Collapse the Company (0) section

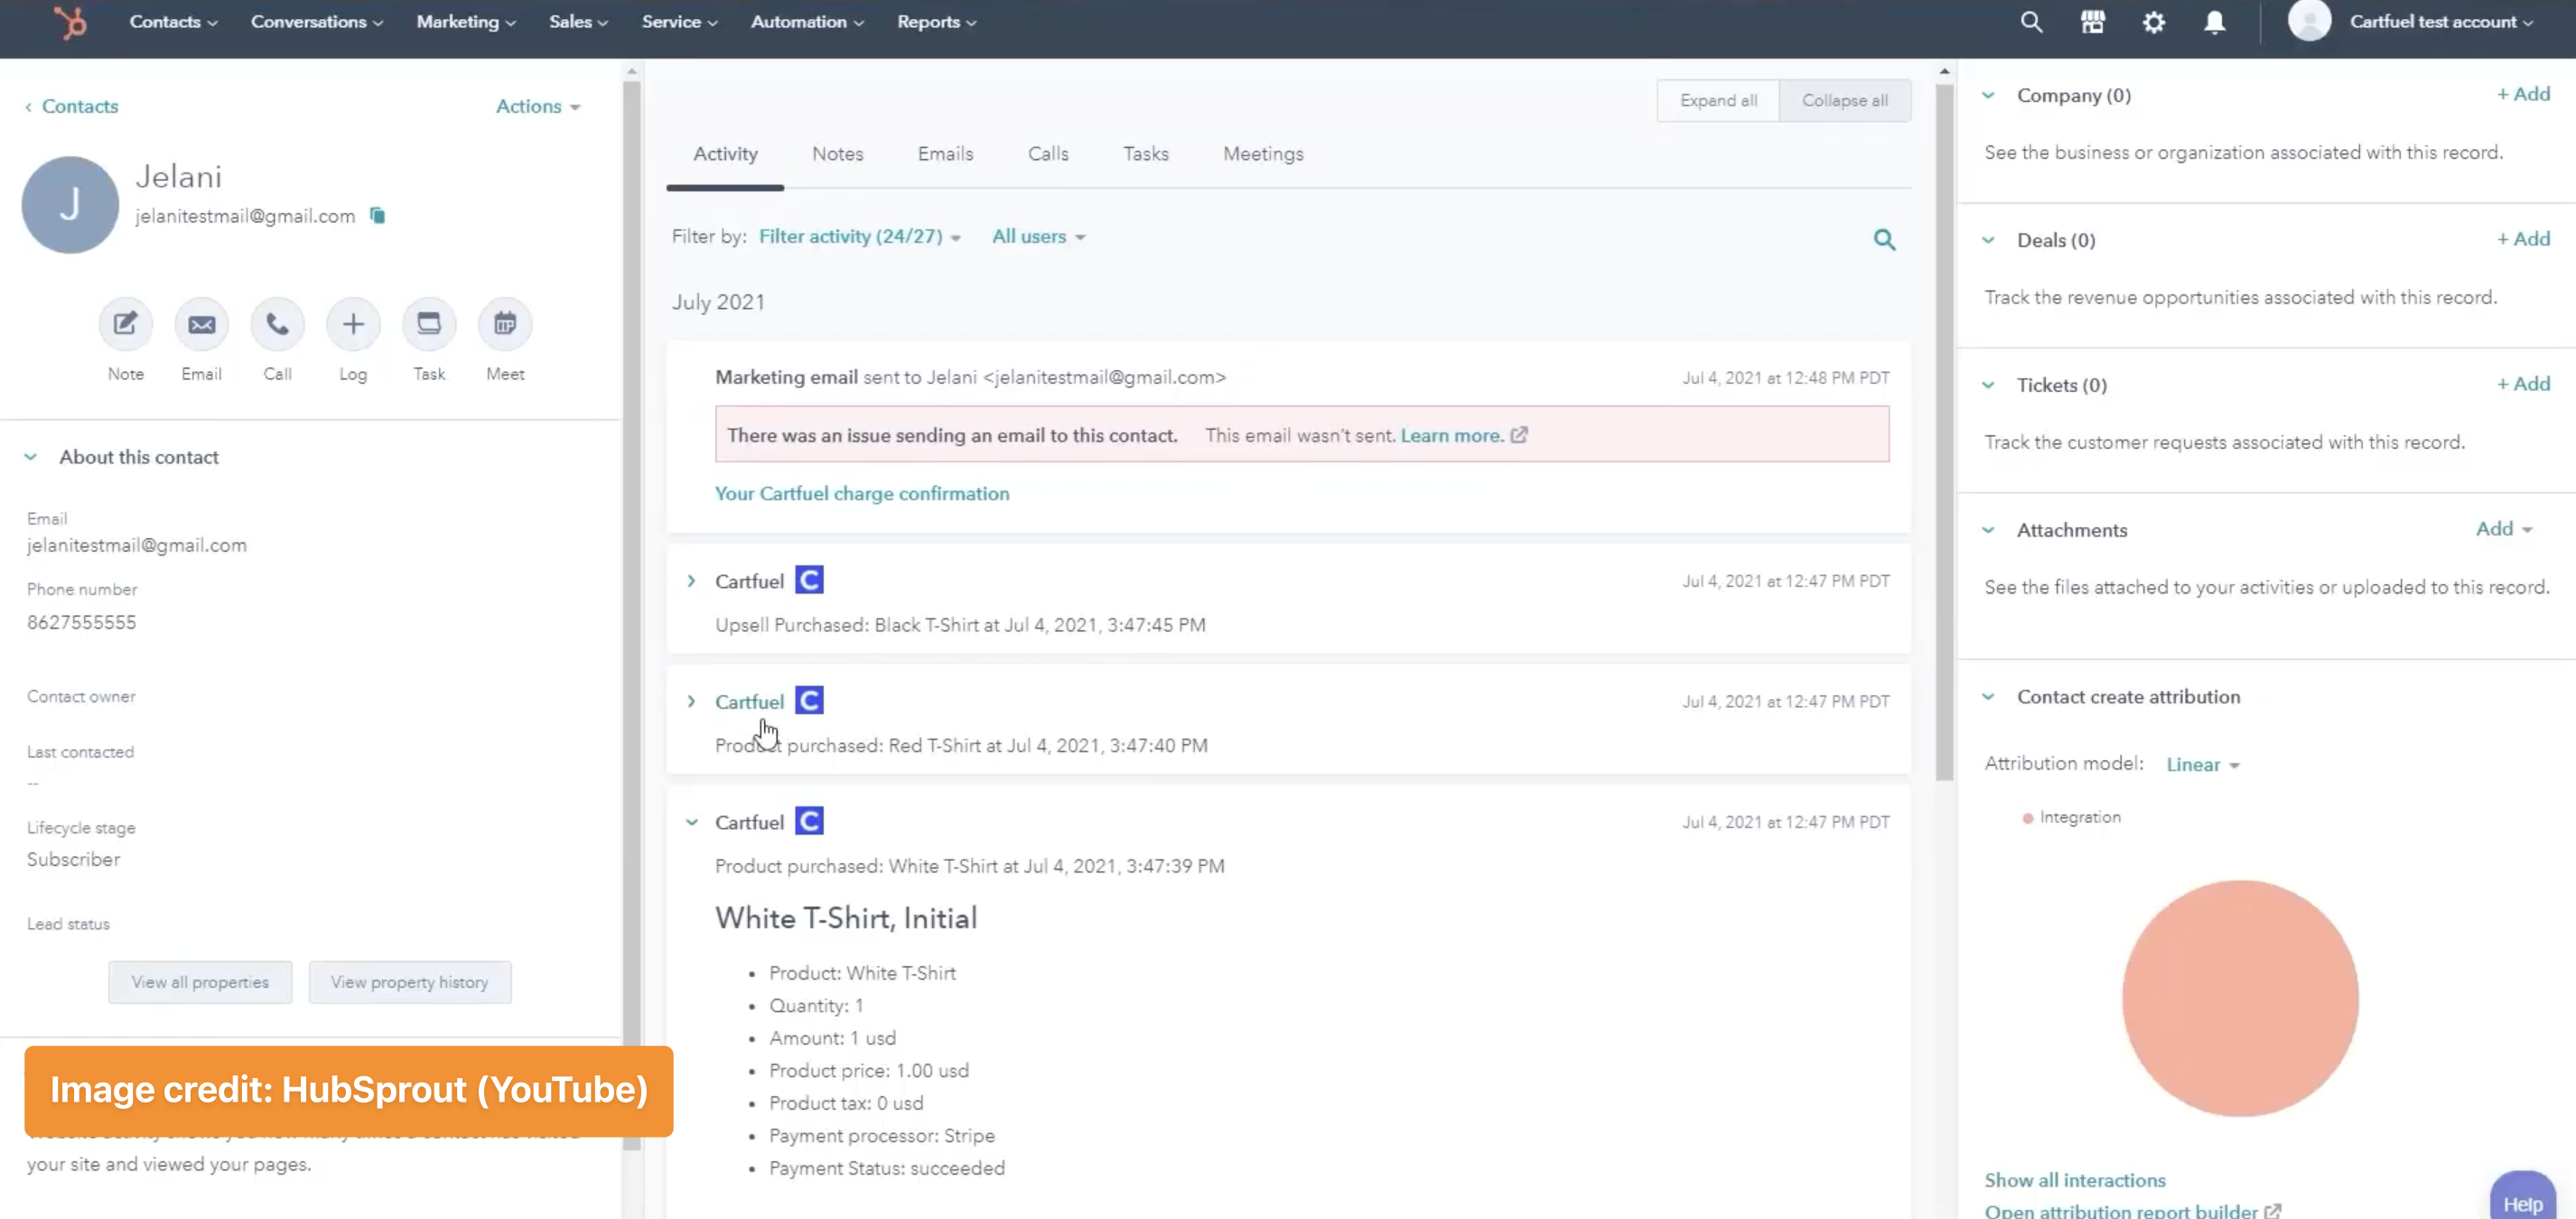(x=1988, y=95)
